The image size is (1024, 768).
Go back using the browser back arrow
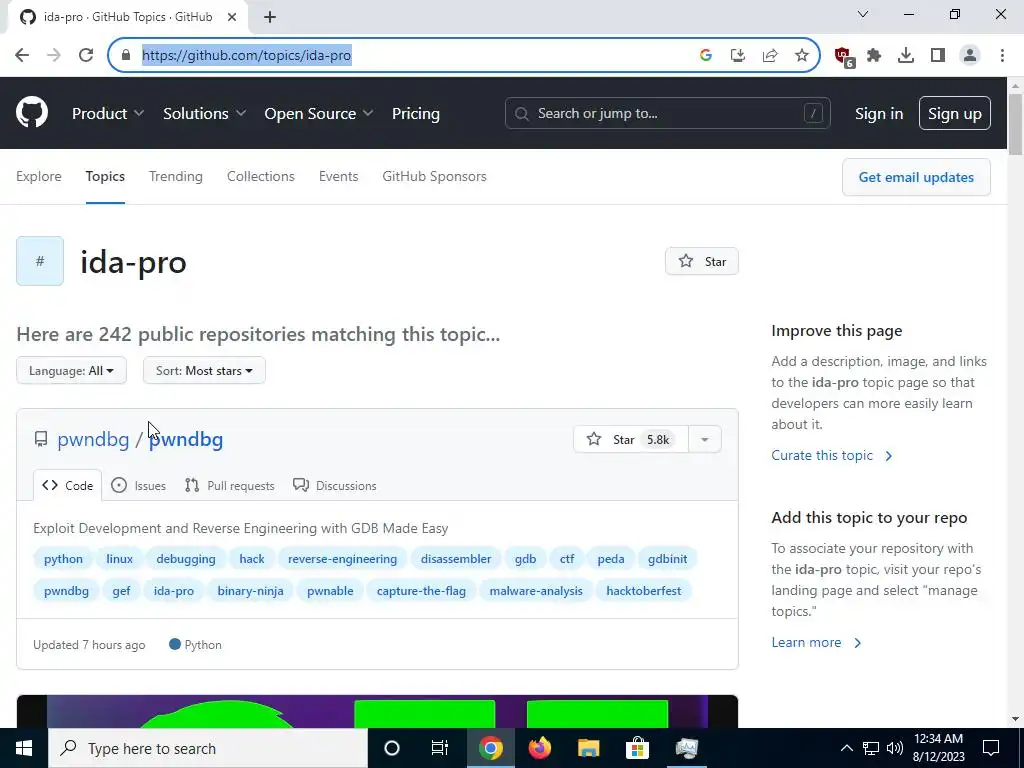(x=22, y=56)
